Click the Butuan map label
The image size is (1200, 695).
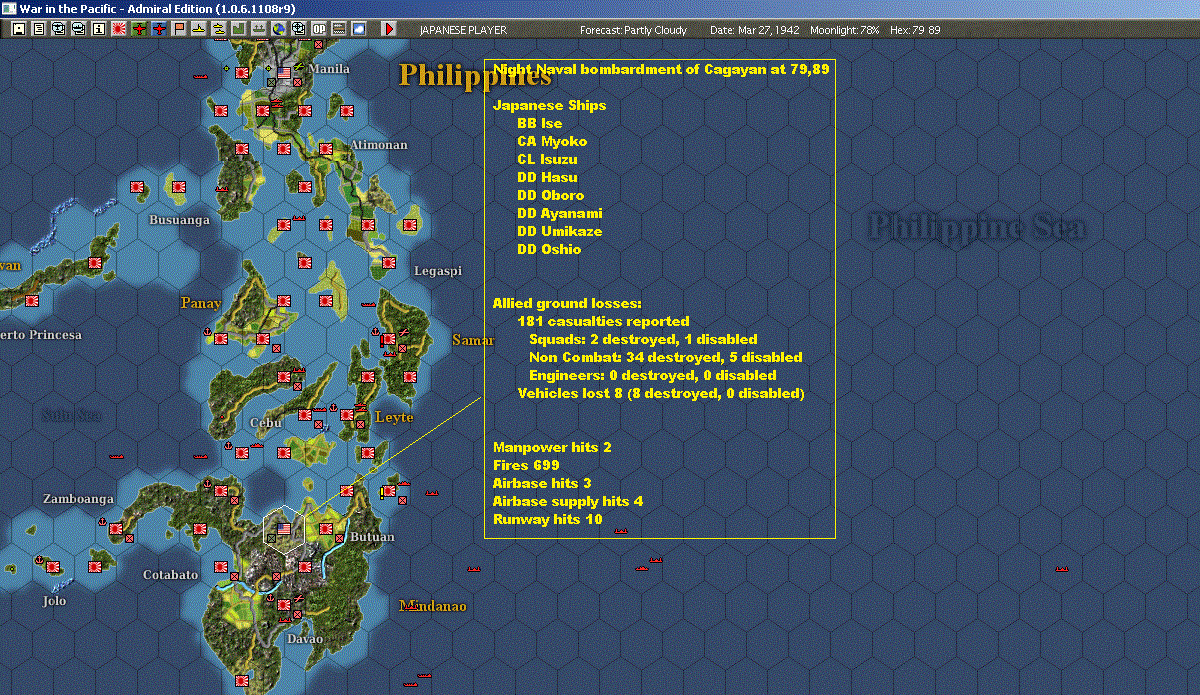pyautogui.click(x=372, y=537)
